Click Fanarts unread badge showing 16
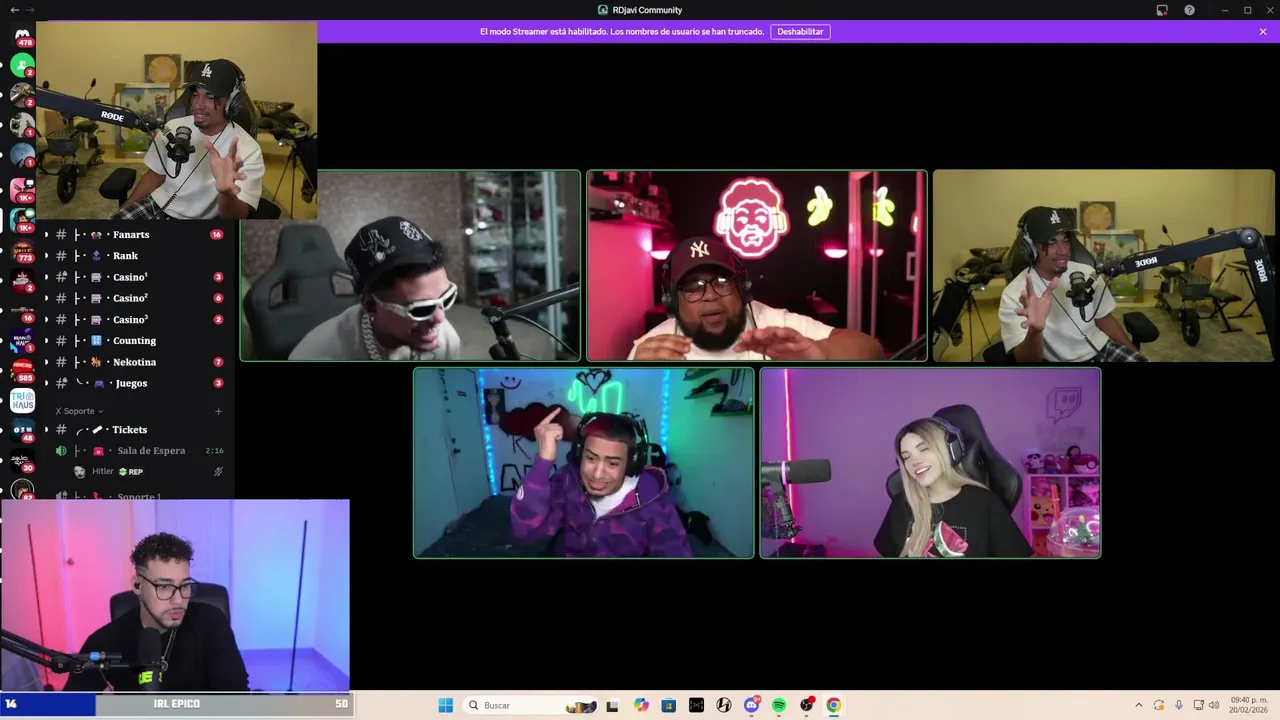Viewport: 1280px width, 720px height. pos(216,235)
